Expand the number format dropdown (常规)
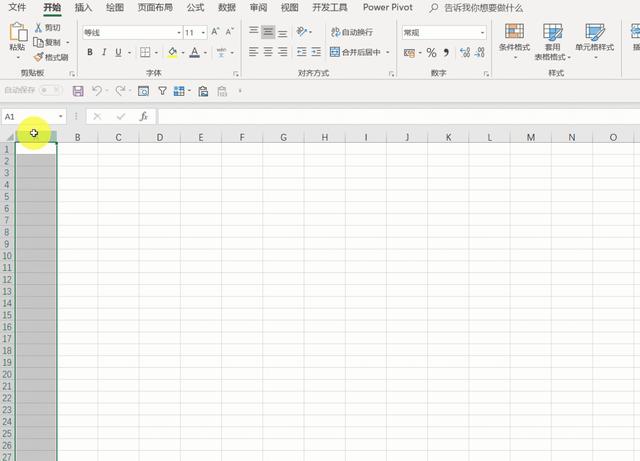The image size is (640, 461). [481, 33]
